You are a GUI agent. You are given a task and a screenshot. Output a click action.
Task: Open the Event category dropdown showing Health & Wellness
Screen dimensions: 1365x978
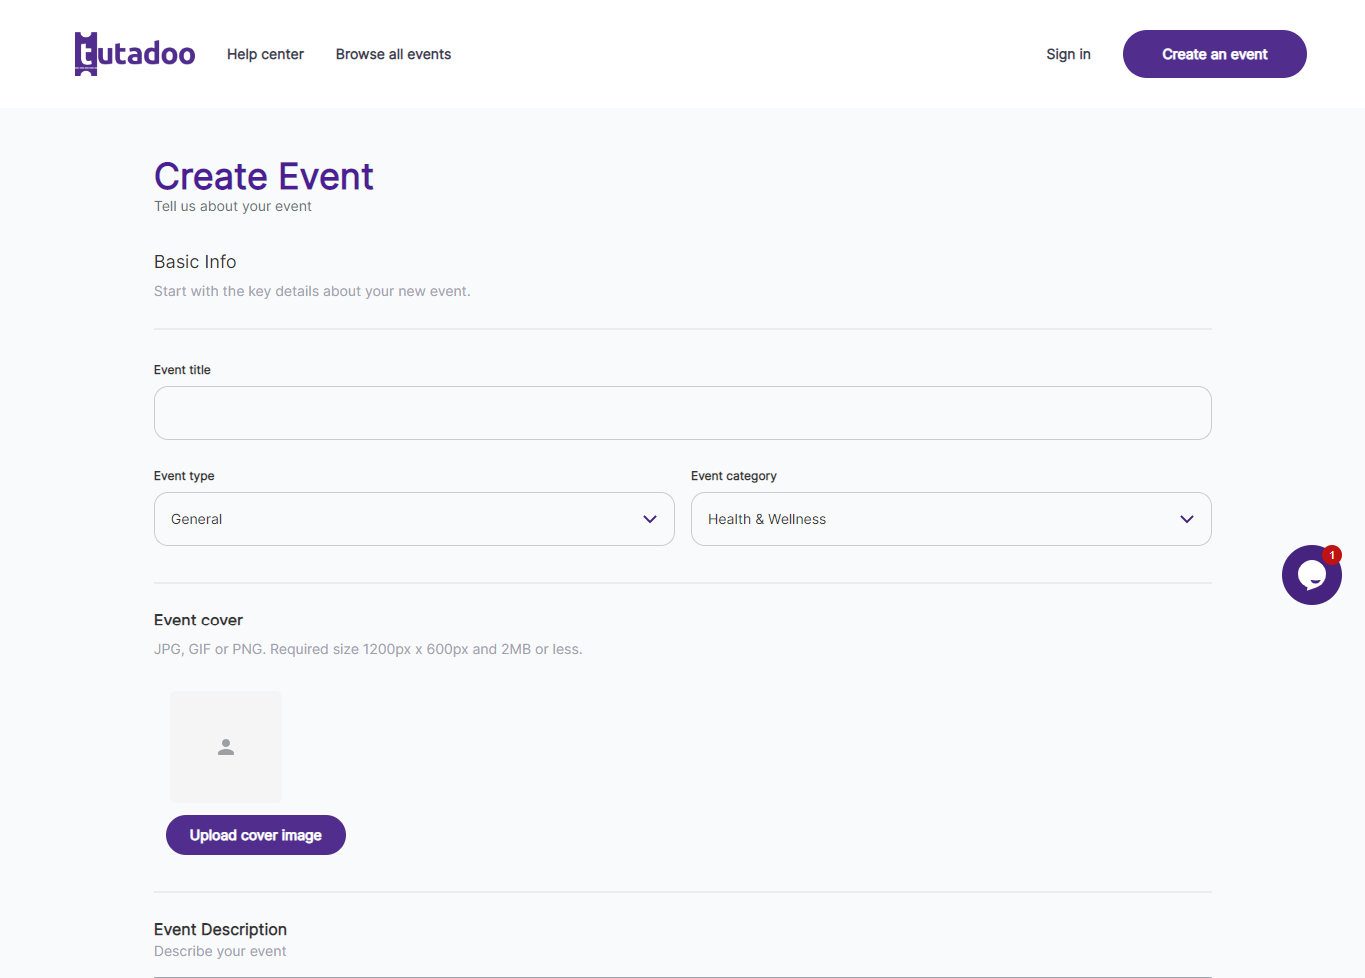951,519
